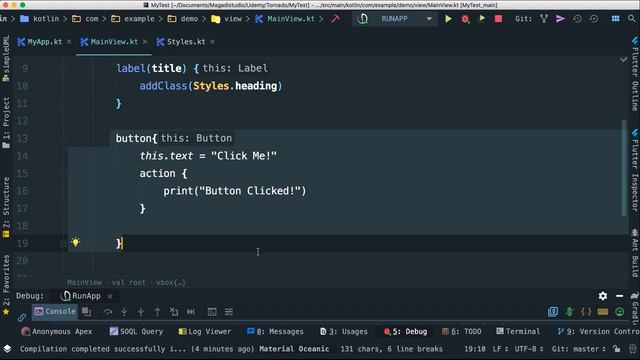Click the layout icon next to Console

click(x=86, y=312)
